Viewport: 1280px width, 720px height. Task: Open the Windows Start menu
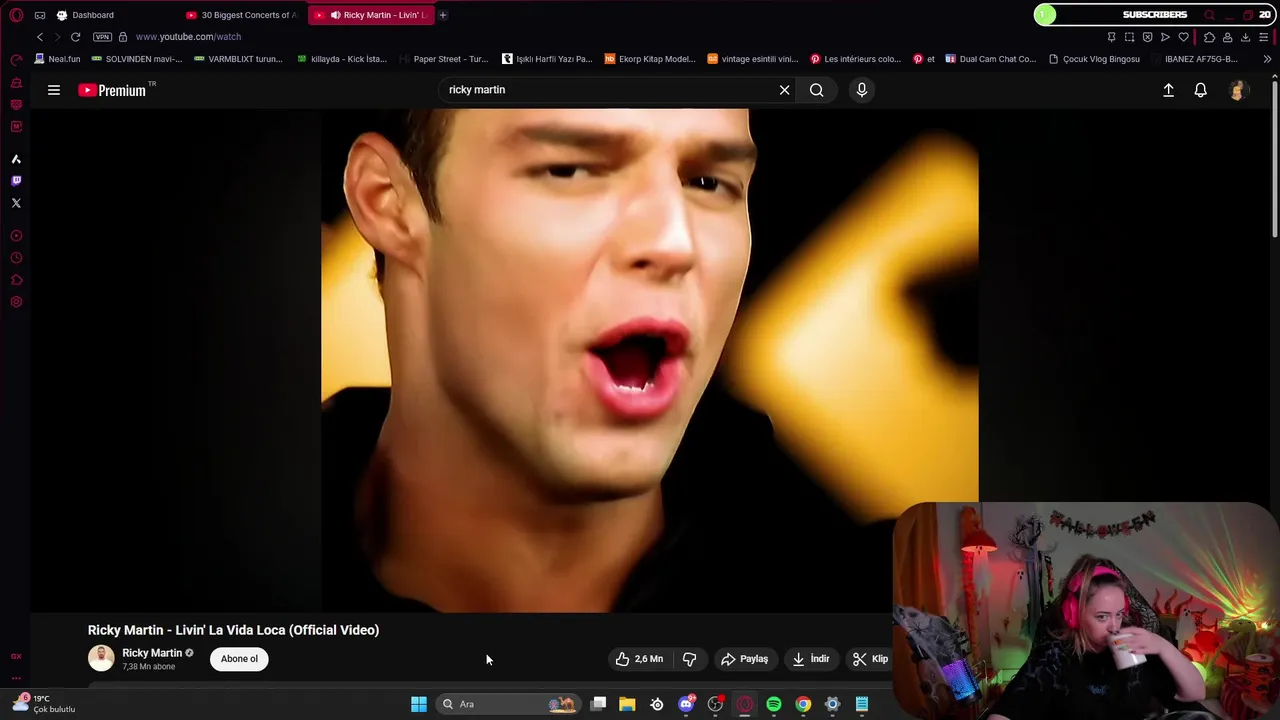point(419,704)
